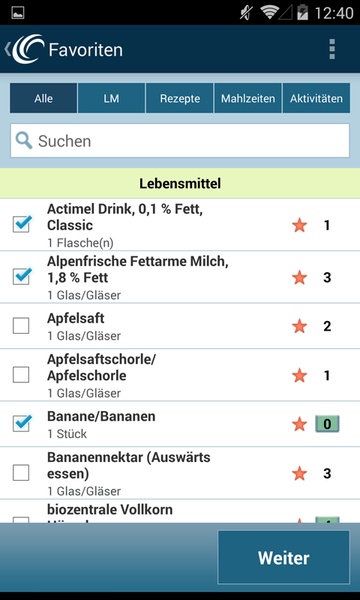Uncheck the Banane/Bananen checkbox

(21, 423)
